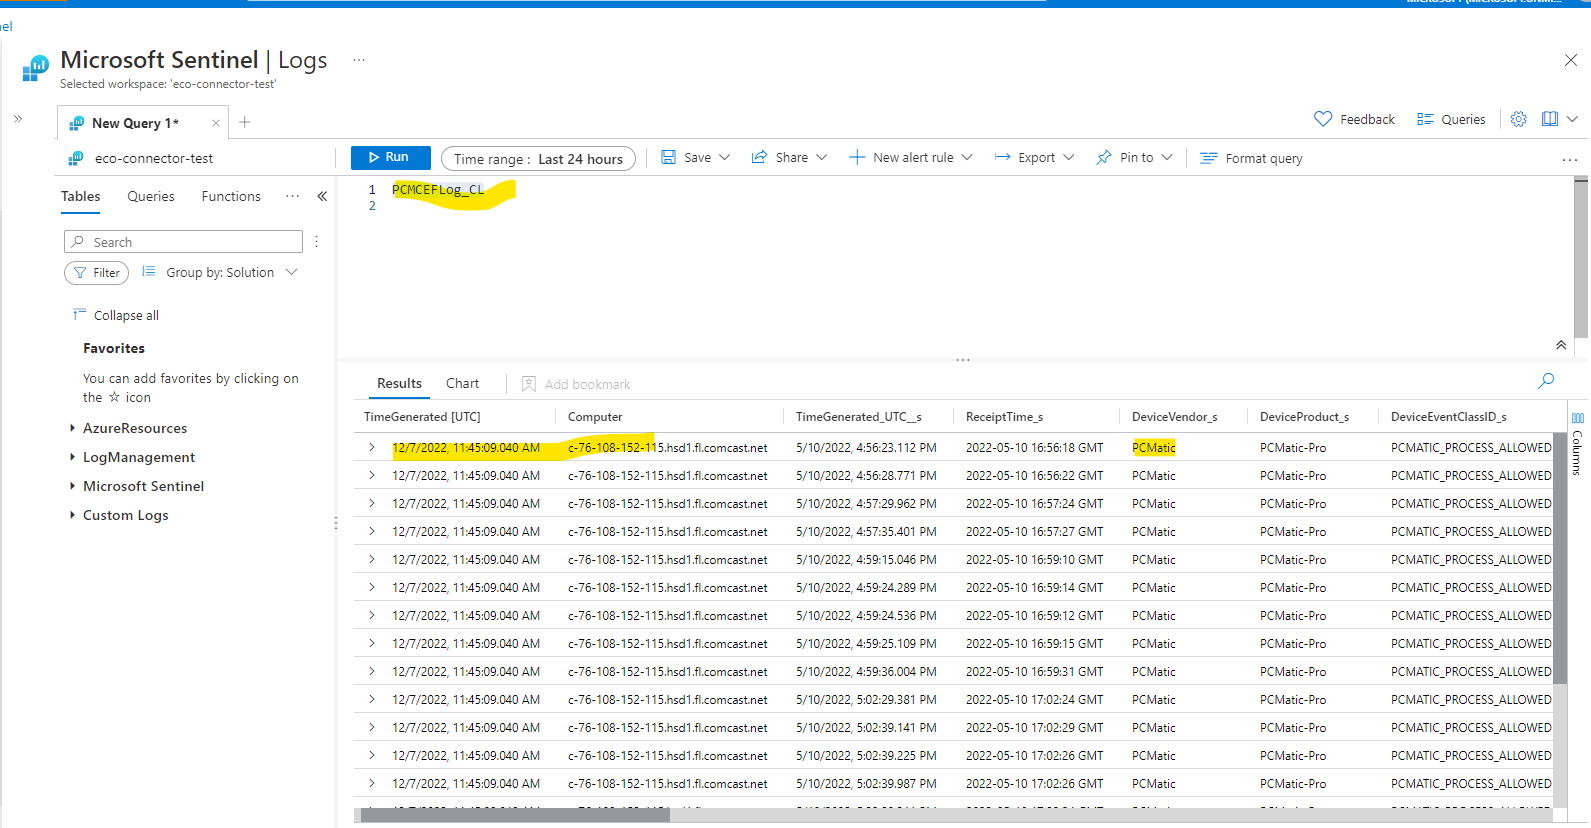Click the Format query icon
Screen dimensions: 1591x828
tap(1209, 158)
